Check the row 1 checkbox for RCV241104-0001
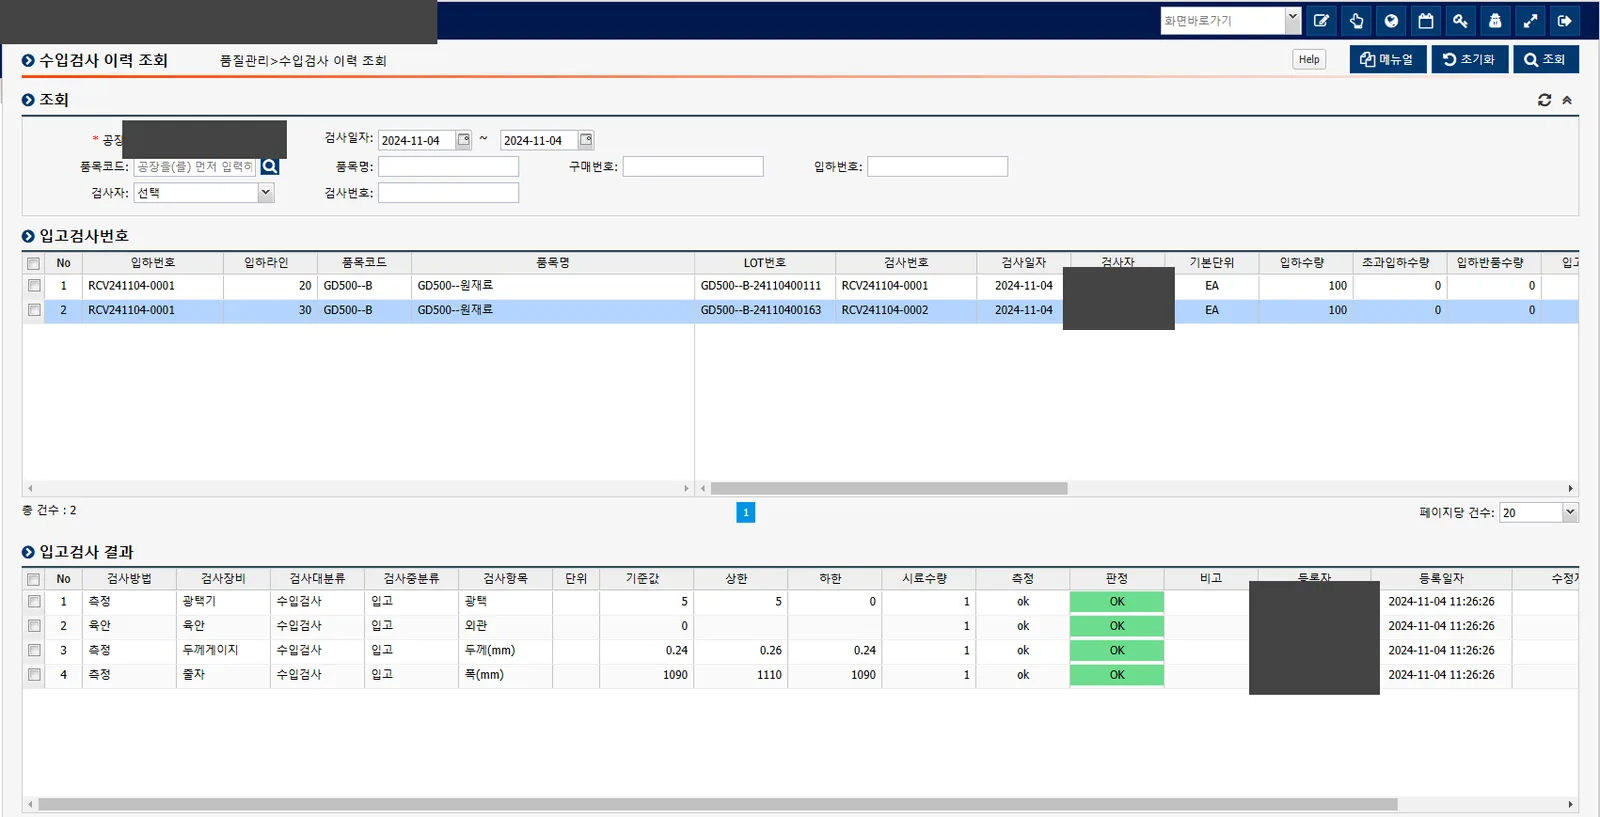The height and width of the screenshot is (817, 1600). coord(34,286)
